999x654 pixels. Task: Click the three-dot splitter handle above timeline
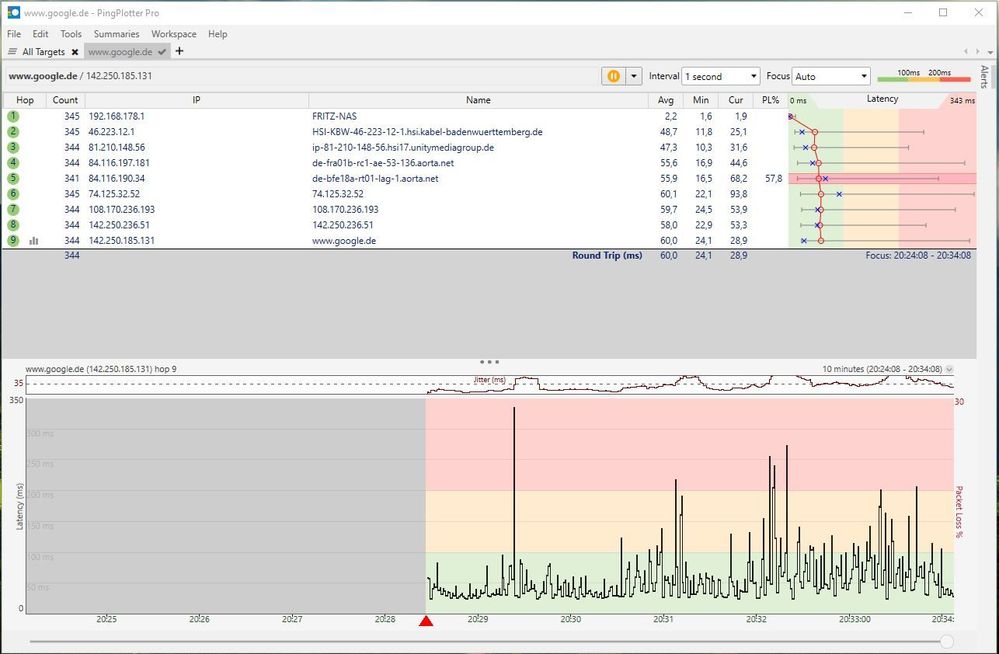point(489,361)
